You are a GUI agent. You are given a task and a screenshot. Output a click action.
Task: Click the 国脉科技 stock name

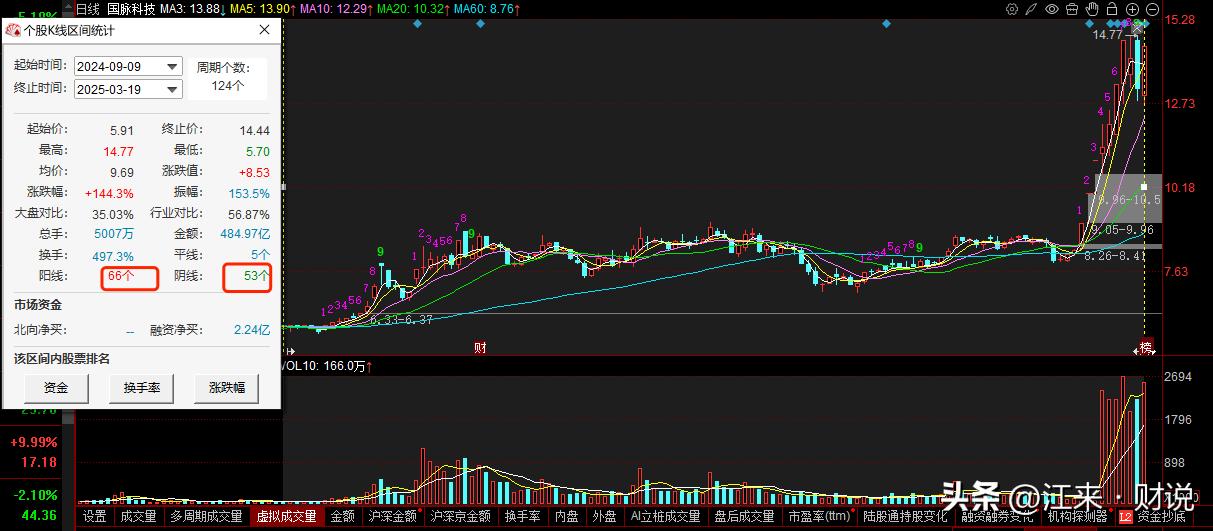click(132, 8)
